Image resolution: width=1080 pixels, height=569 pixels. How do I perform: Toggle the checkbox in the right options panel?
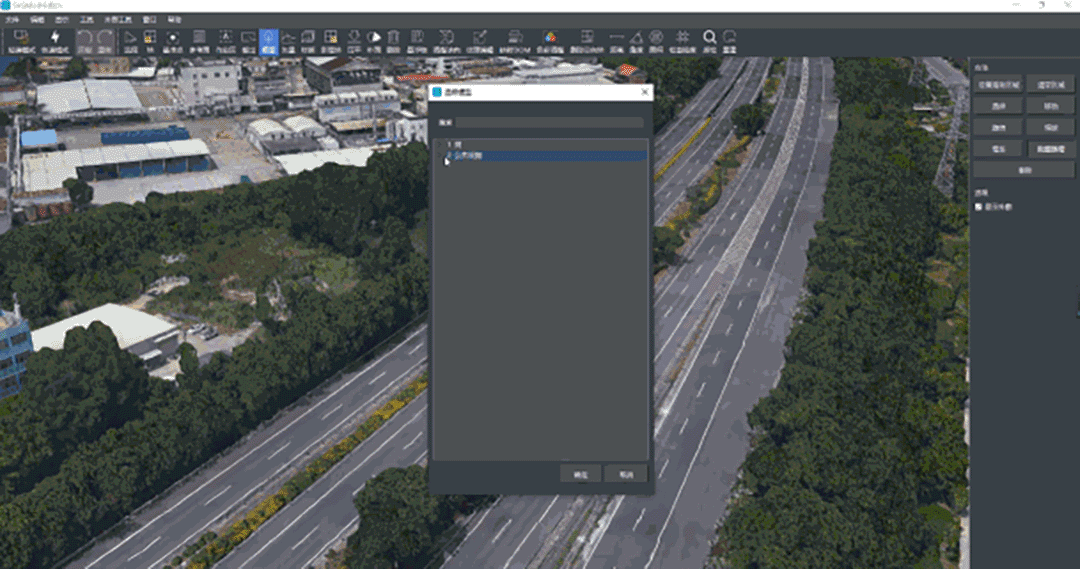pos(979,207)
